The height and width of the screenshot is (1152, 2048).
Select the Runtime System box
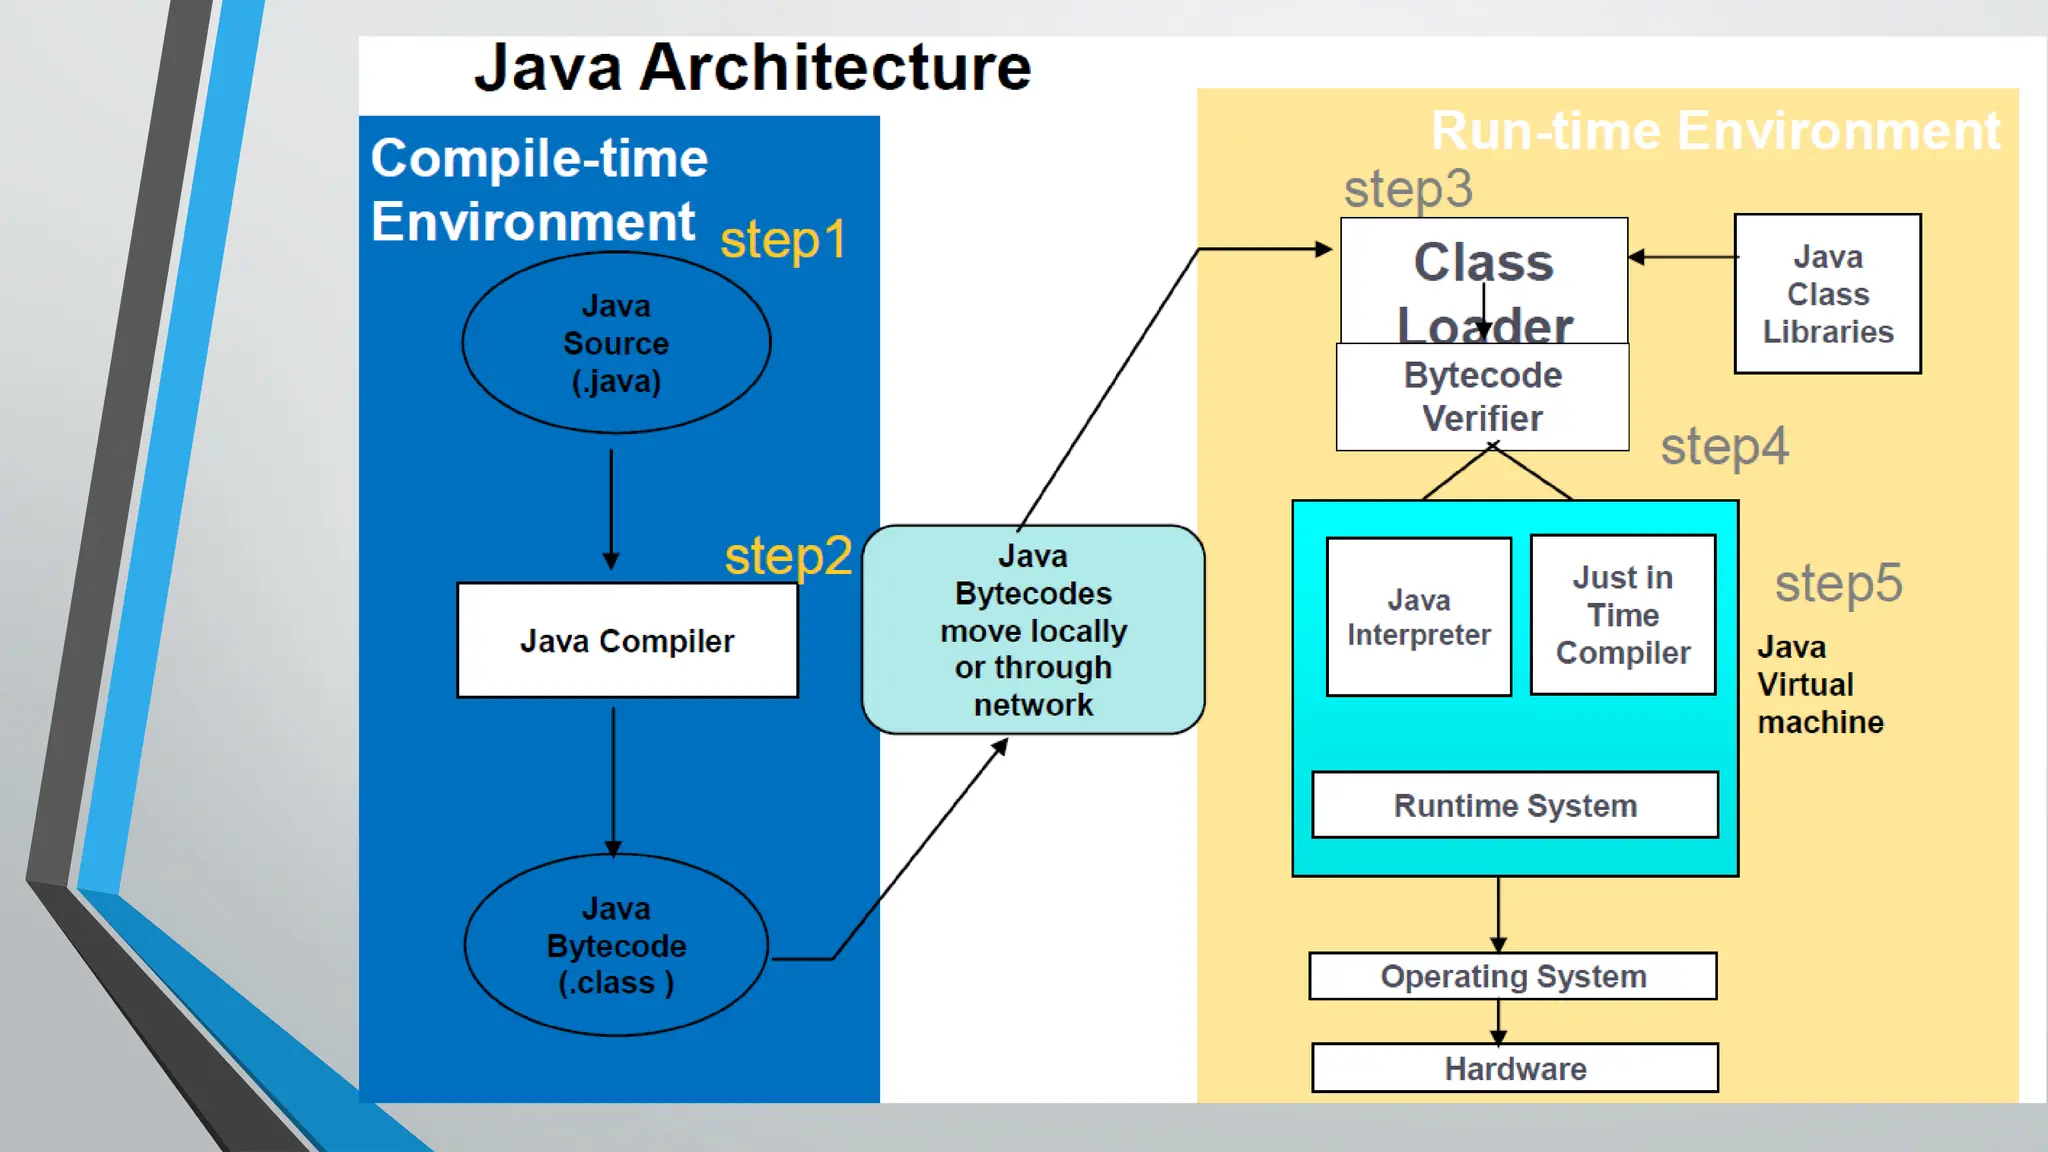click(1514, 805)
